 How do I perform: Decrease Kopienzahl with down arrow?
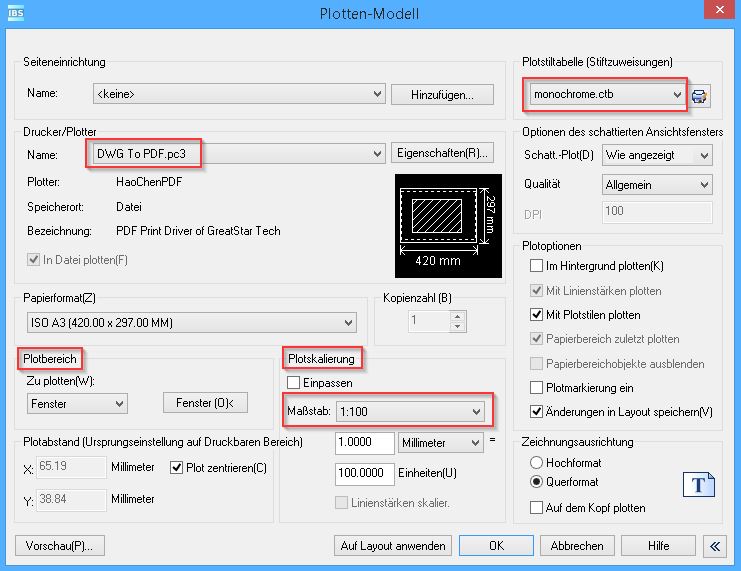[x=457, y=327]
